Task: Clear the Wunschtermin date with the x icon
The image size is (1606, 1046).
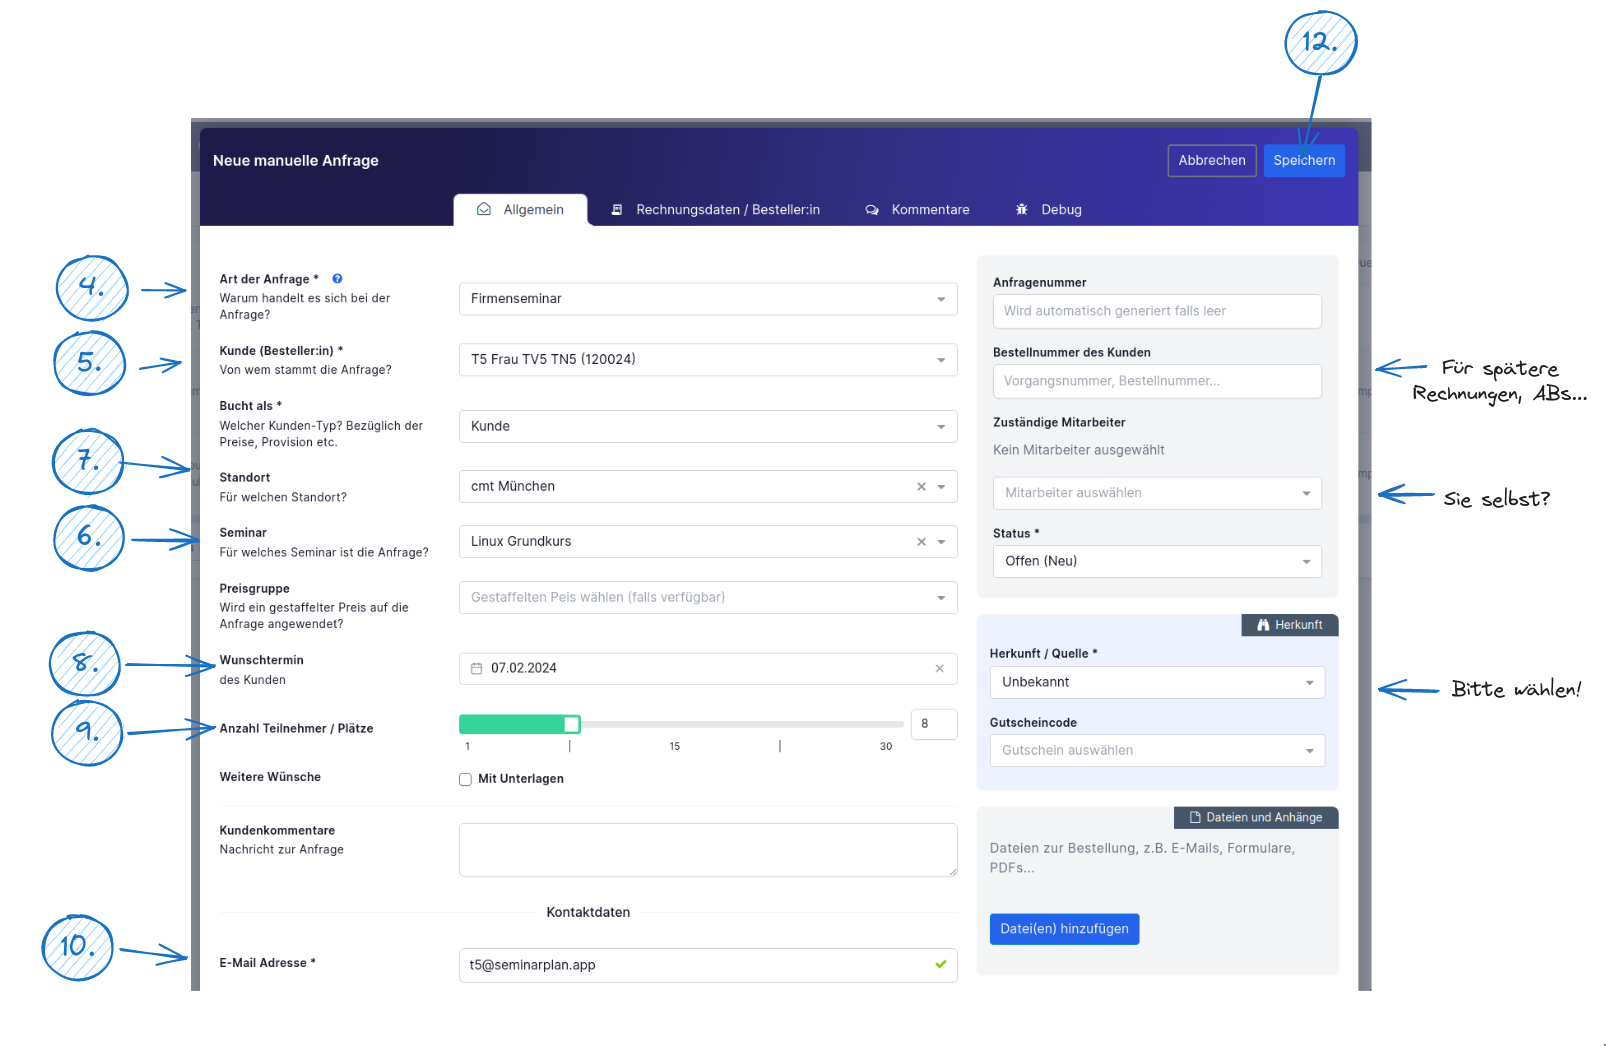Action: click(939, 669)
